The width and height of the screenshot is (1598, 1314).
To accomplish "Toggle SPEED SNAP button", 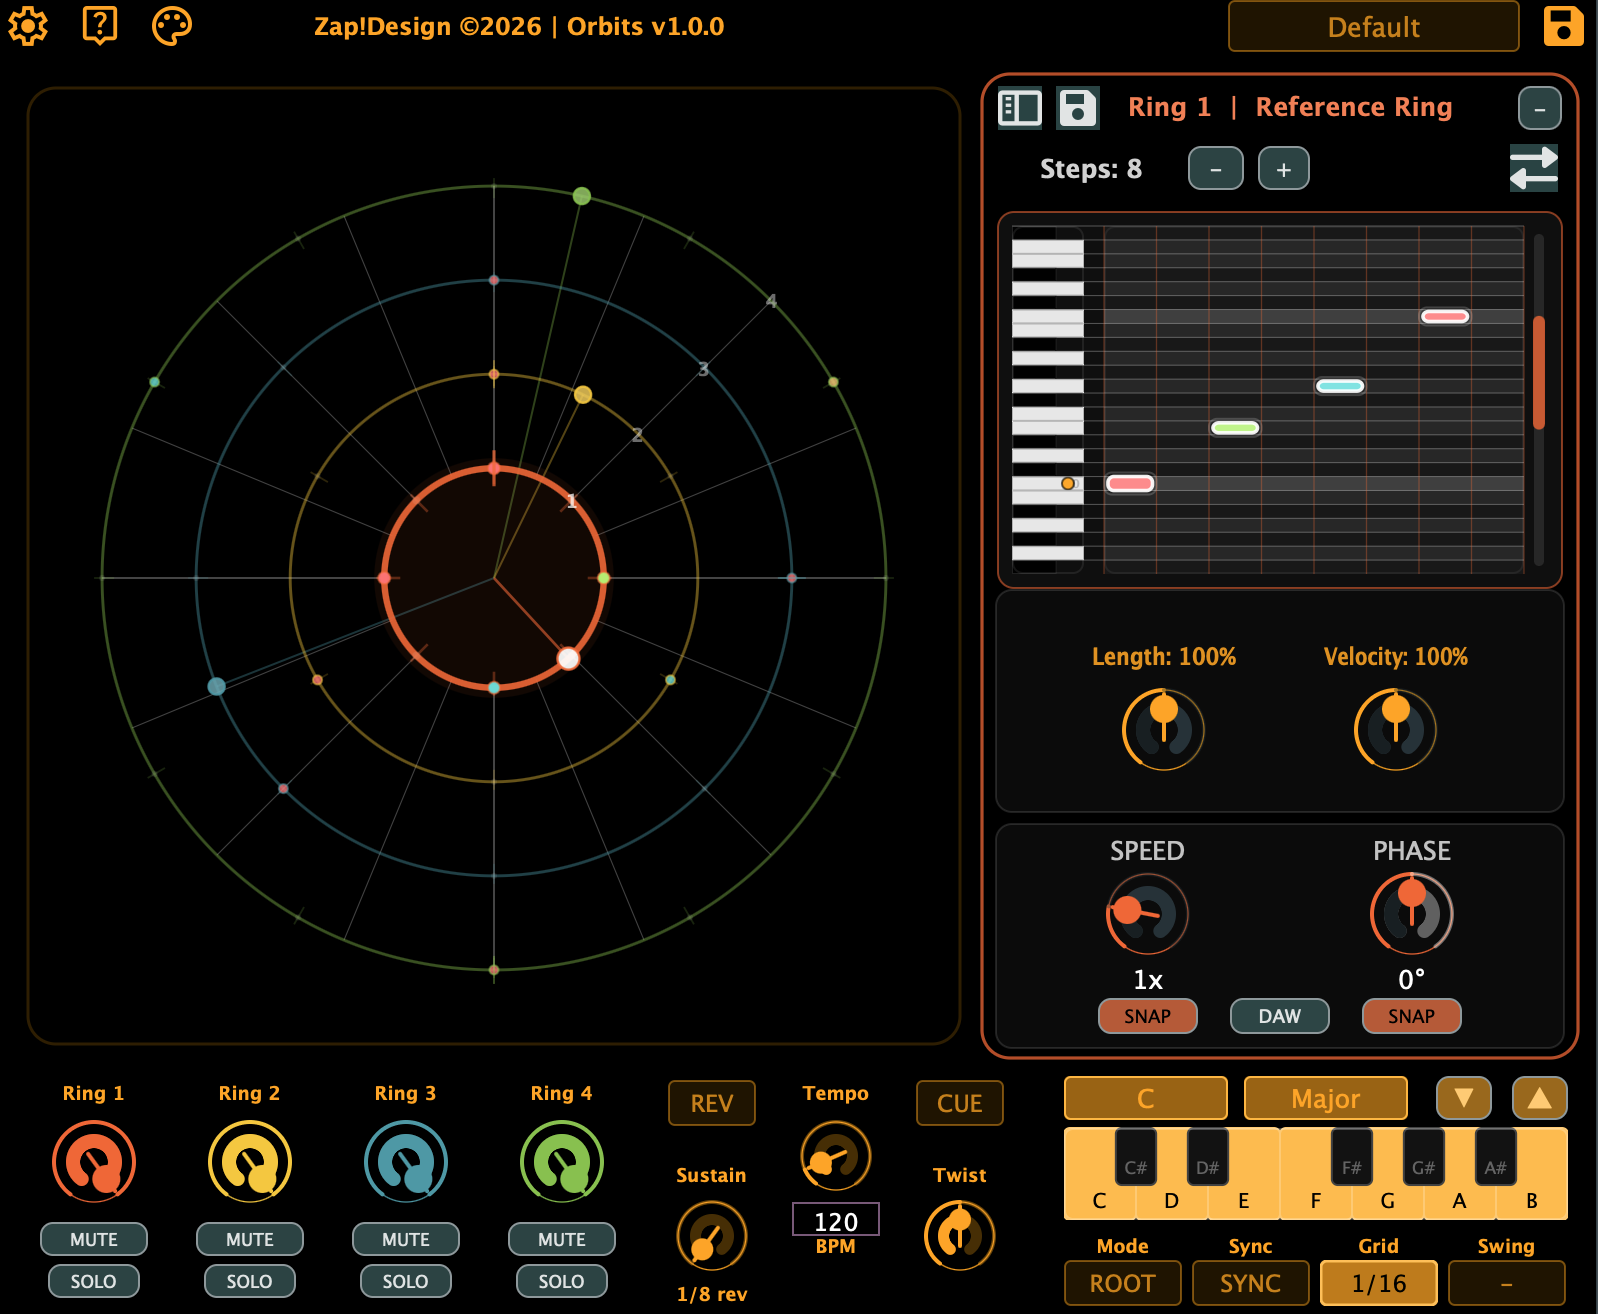I will (x=1148, y=1016).
